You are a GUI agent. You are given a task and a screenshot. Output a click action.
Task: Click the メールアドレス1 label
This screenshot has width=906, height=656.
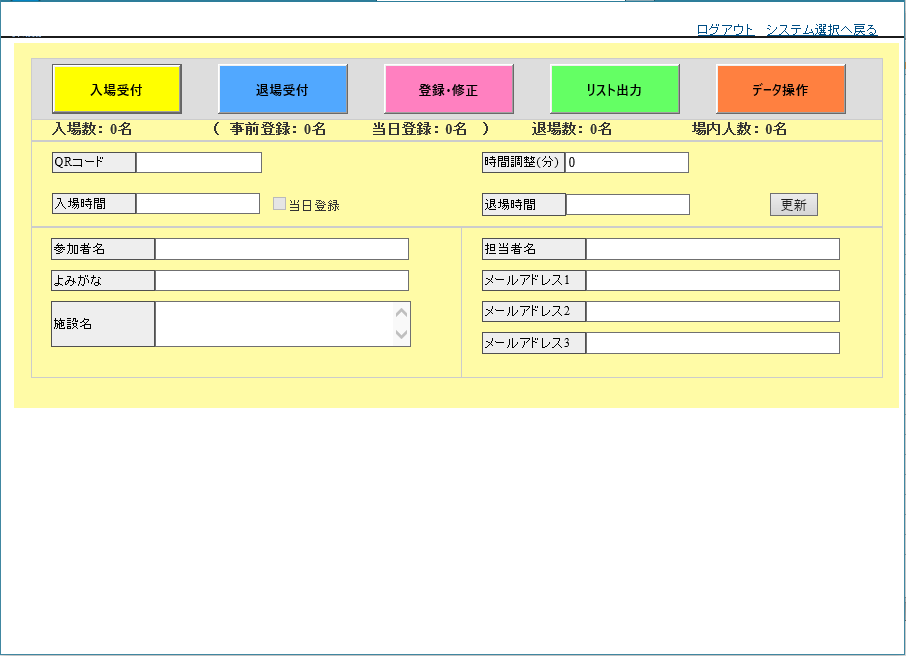534,280
